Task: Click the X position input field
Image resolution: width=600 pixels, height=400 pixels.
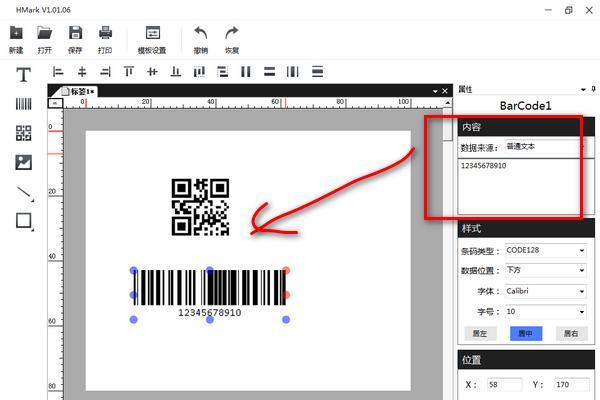Action: point(503,384)
